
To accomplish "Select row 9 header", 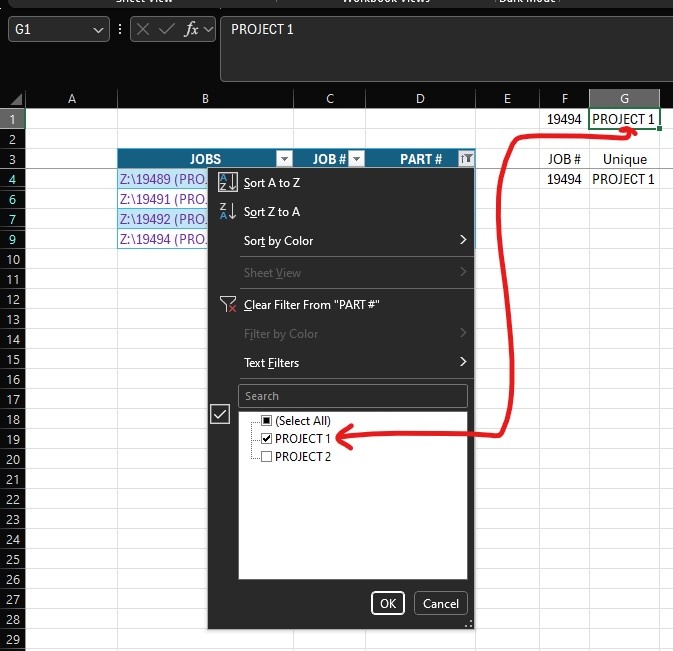I will [x=12, y=239].
